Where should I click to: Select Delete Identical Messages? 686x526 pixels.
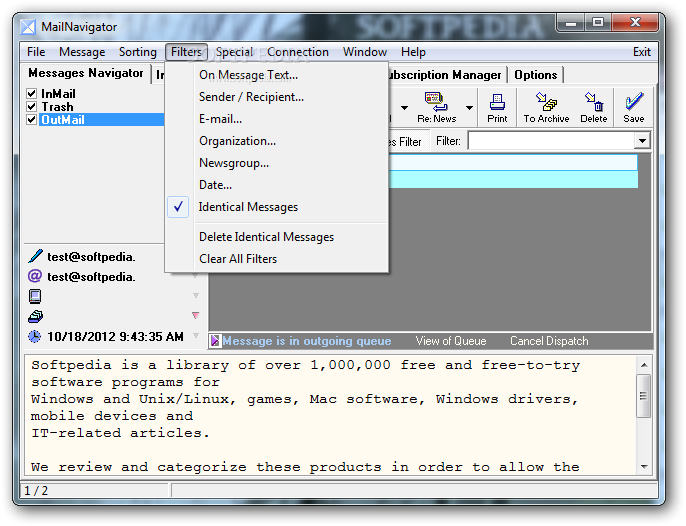pyautogui.click(x=276, y=237)
